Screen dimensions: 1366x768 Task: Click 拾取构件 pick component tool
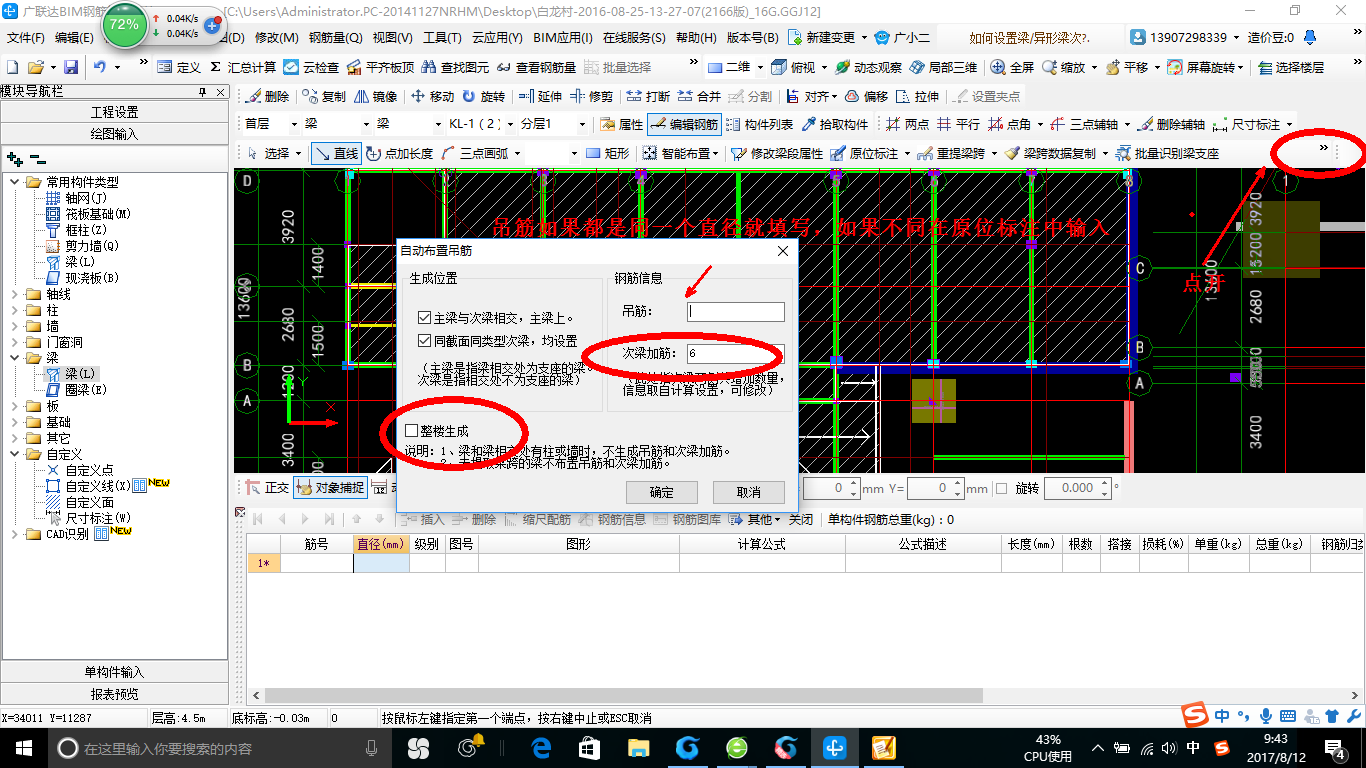point(835,125)
